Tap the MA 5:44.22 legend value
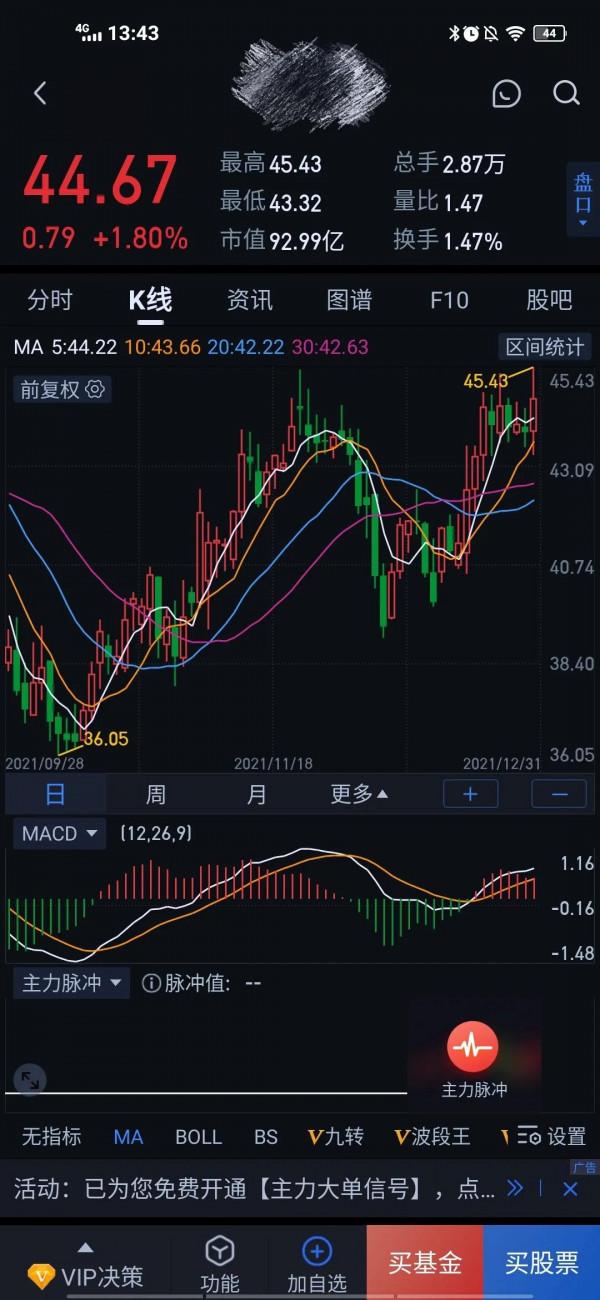Viewport: 600px width, 1300px height. tap(65, 347)
